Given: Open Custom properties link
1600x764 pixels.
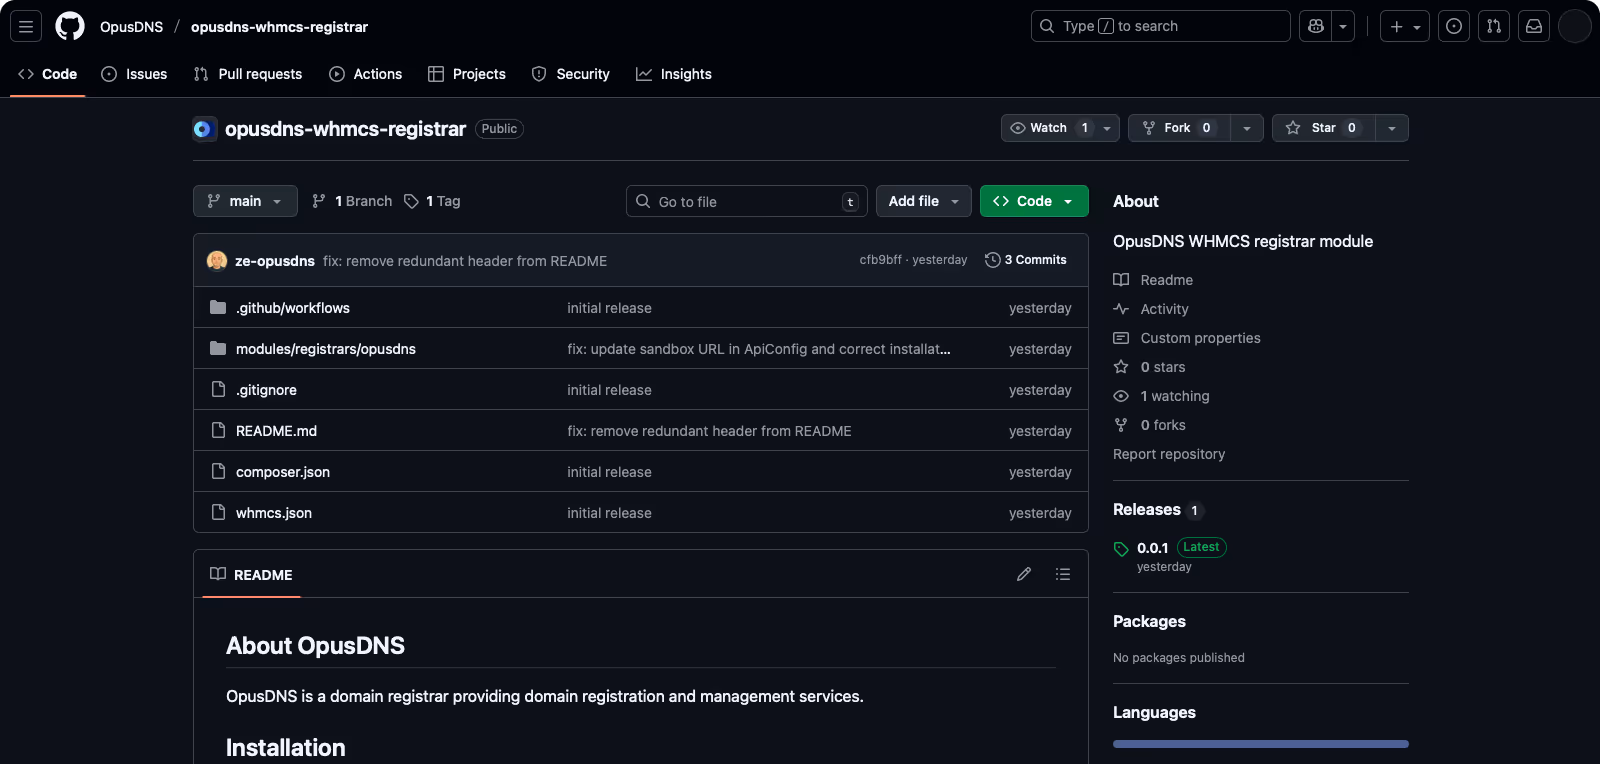Looking at the screenshot, I should point(1187,338).
